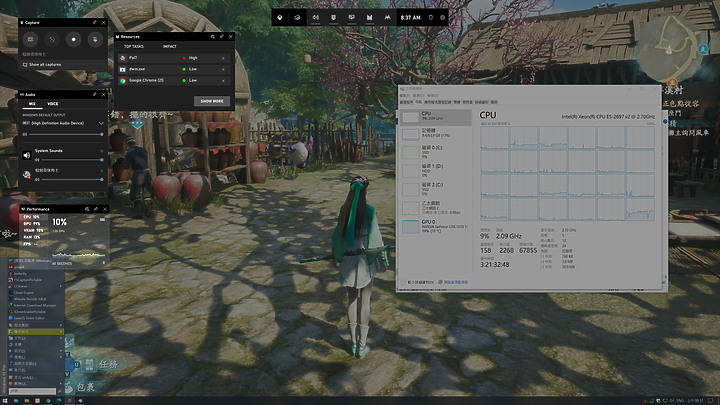720x405 pixels.
Task: Click the taskbar clock
Action: (695, 401)
